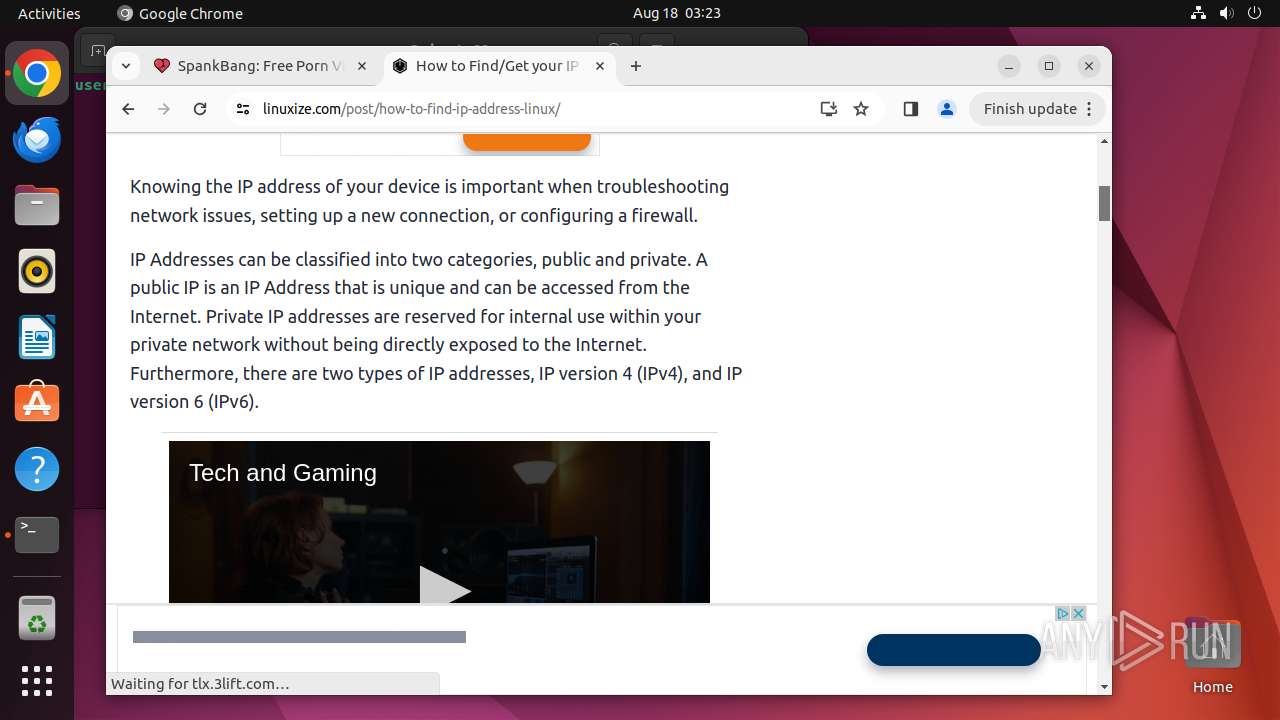The height and width of the screenshot is (720, 1280).
Task: Open the volume indicator in system tray
Action: (1227, 13)
